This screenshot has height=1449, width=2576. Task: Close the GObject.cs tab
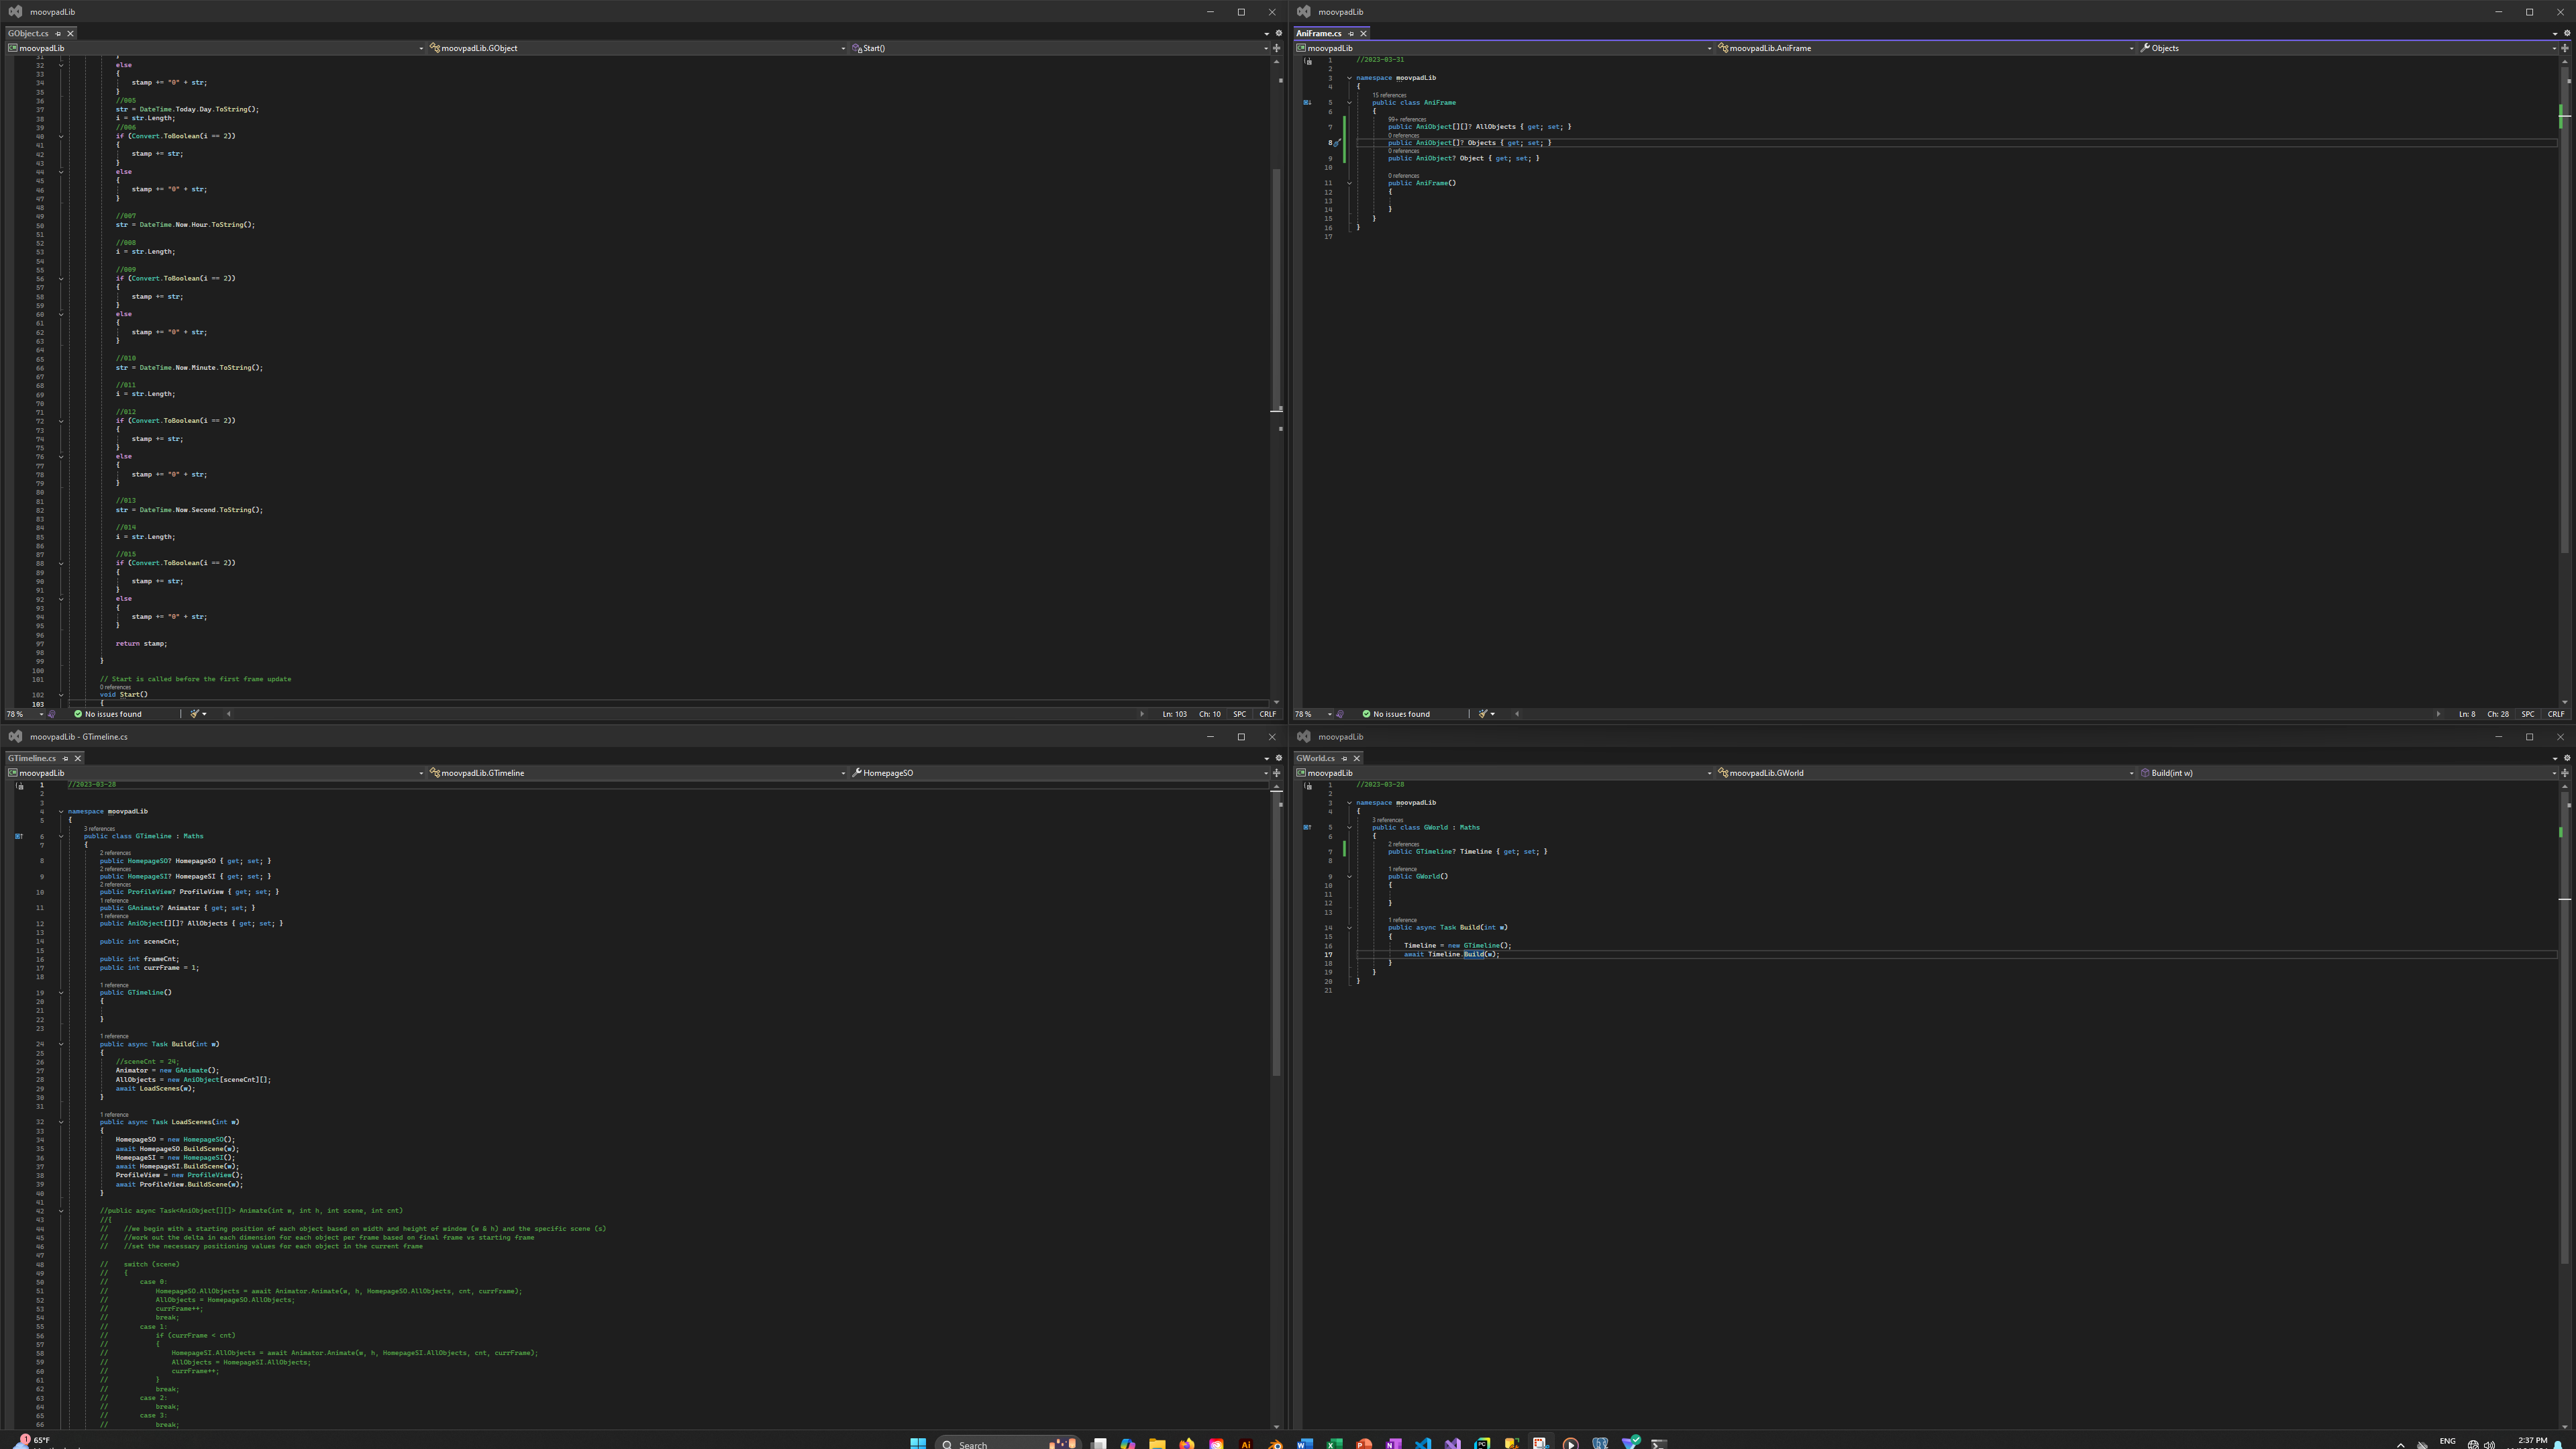[70, 33]
